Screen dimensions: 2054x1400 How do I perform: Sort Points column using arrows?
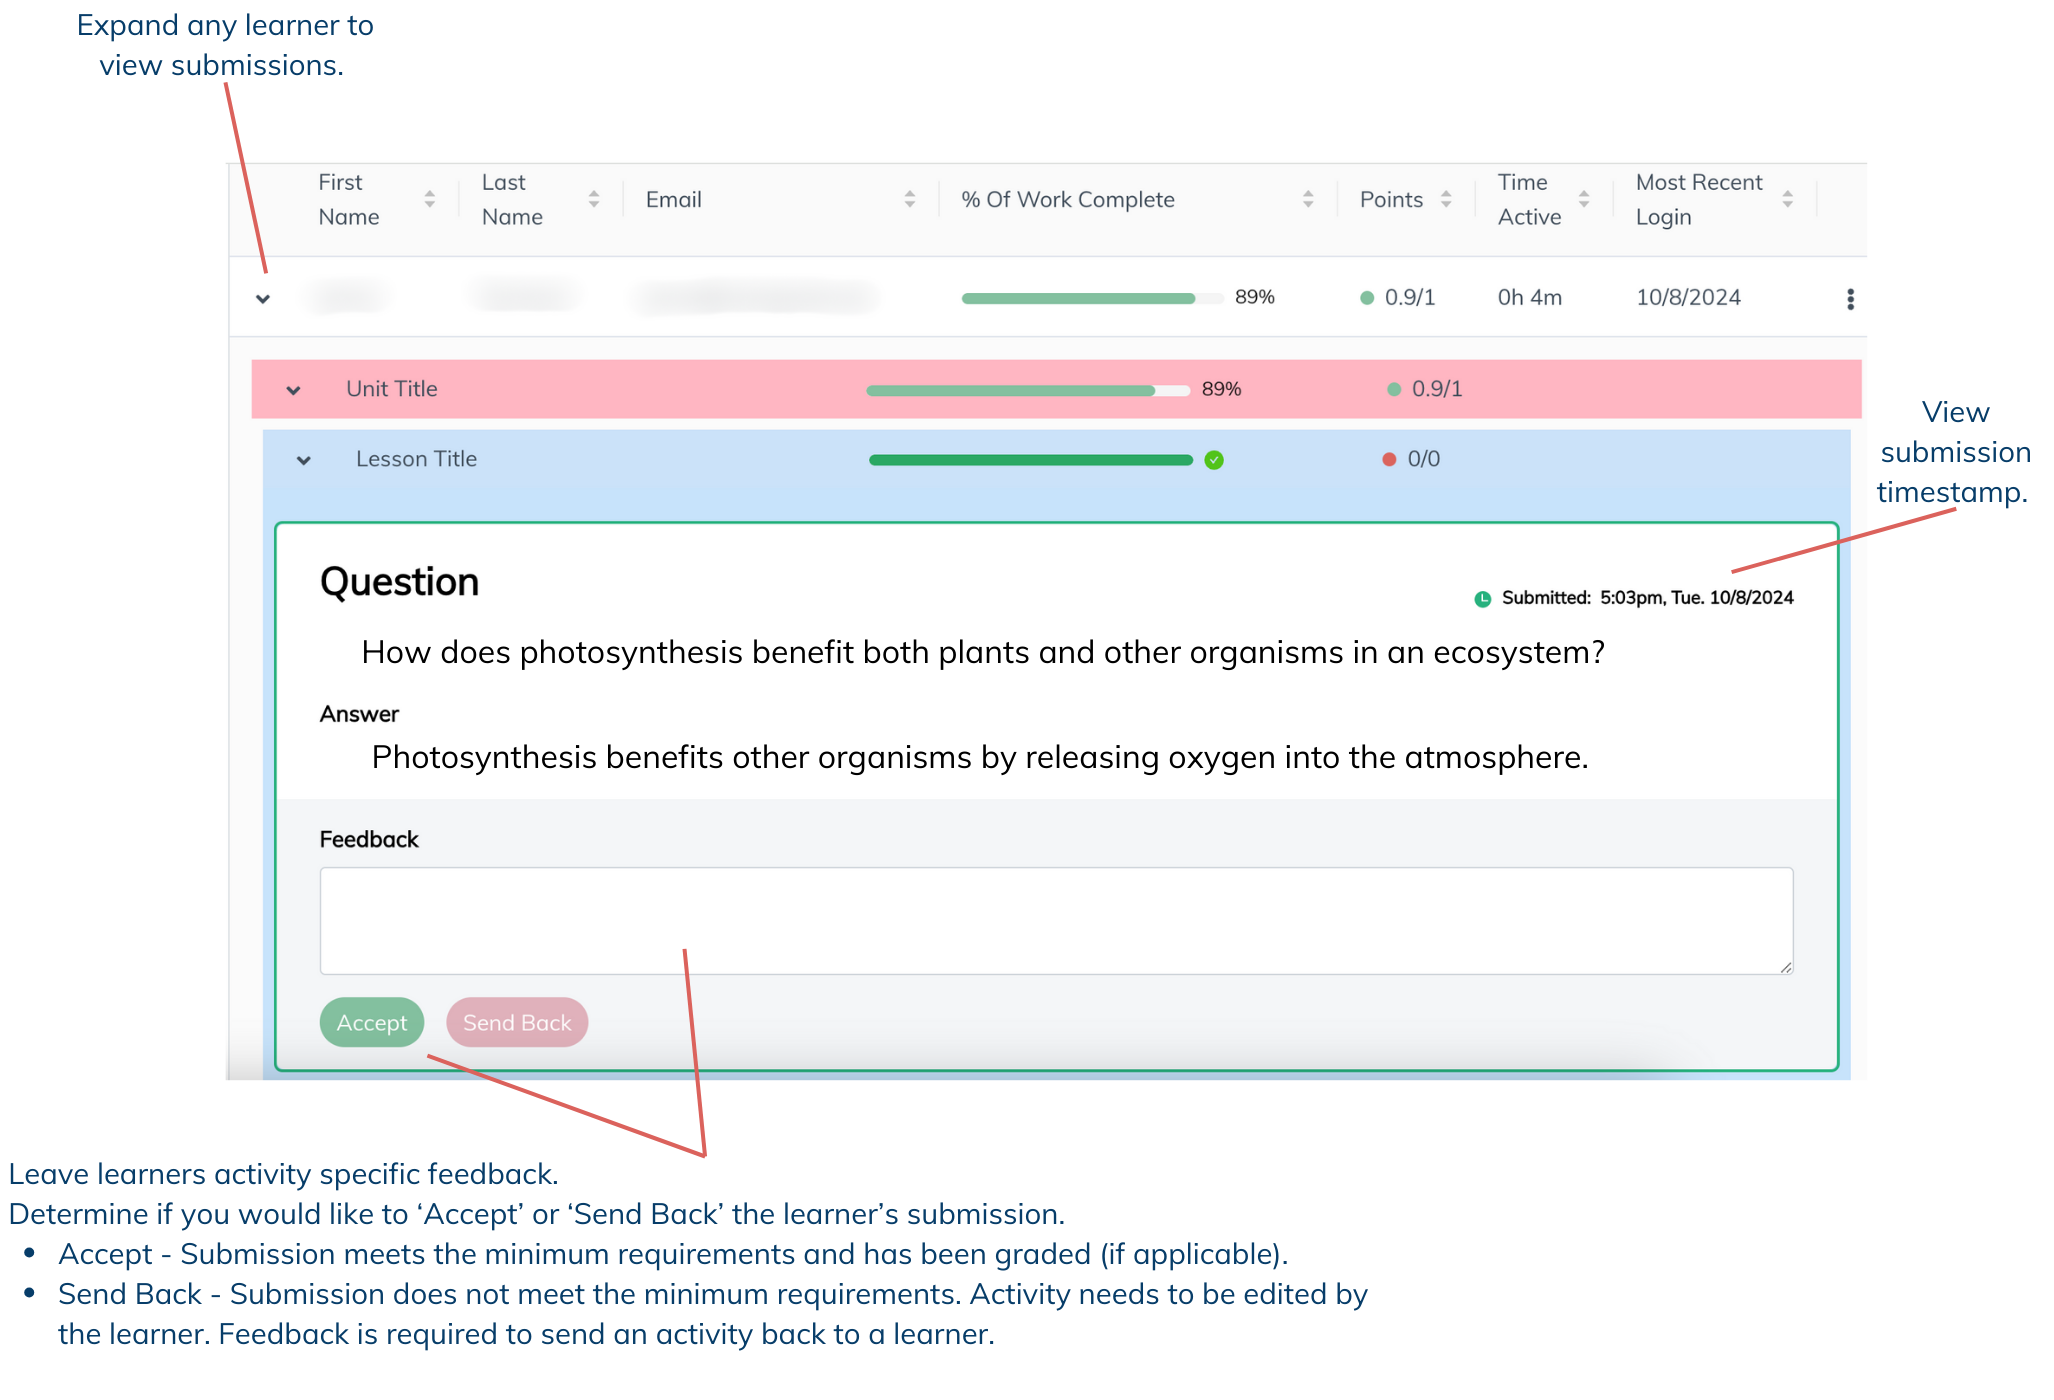1446,199
